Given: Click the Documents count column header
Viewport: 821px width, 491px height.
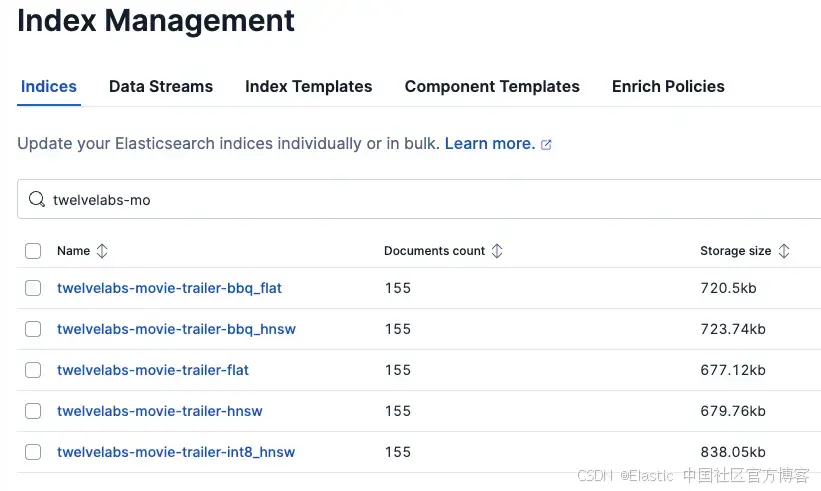Looking at the screenshot, I should coord(435,251).
